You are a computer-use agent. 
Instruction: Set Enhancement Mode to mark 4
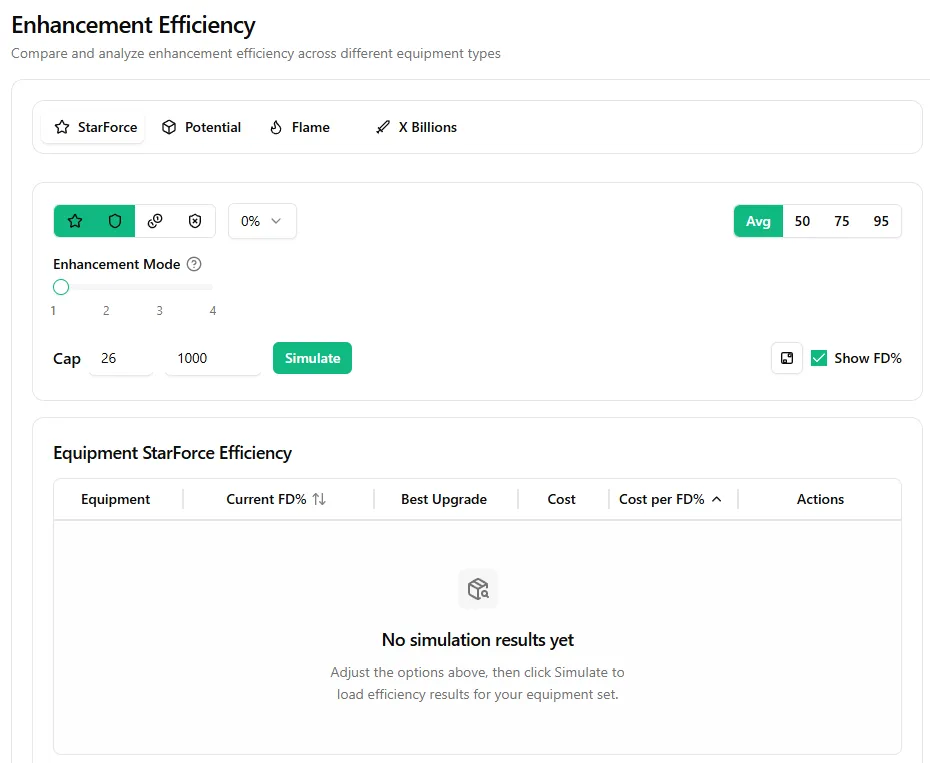[213, 310]
